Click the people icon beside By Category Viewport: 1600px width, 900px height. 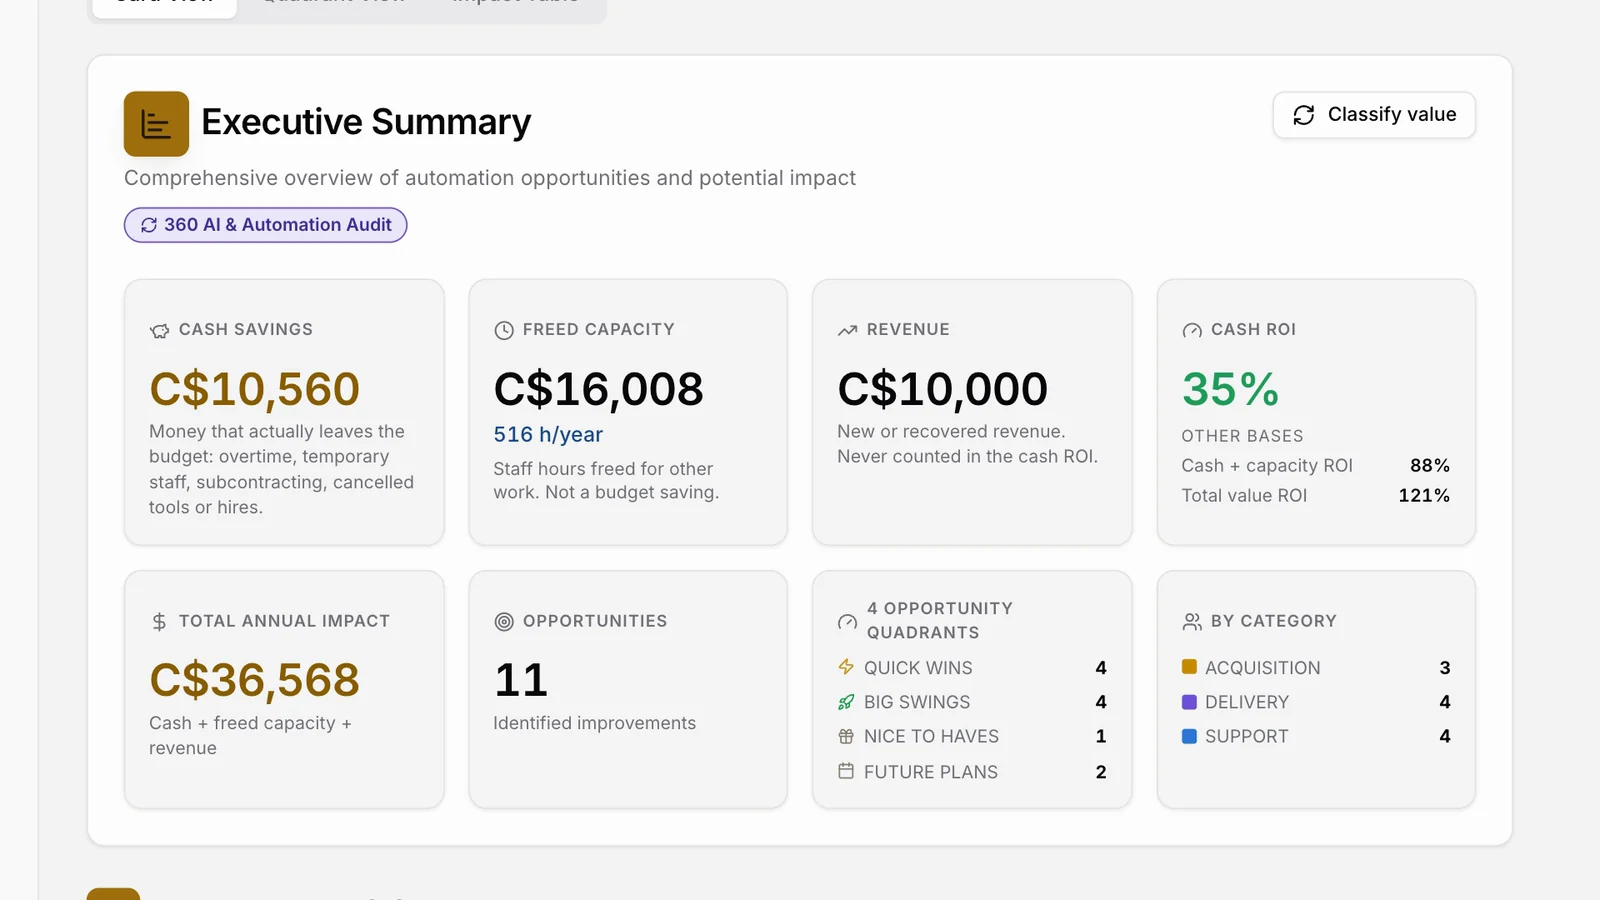pos(1192,622)
